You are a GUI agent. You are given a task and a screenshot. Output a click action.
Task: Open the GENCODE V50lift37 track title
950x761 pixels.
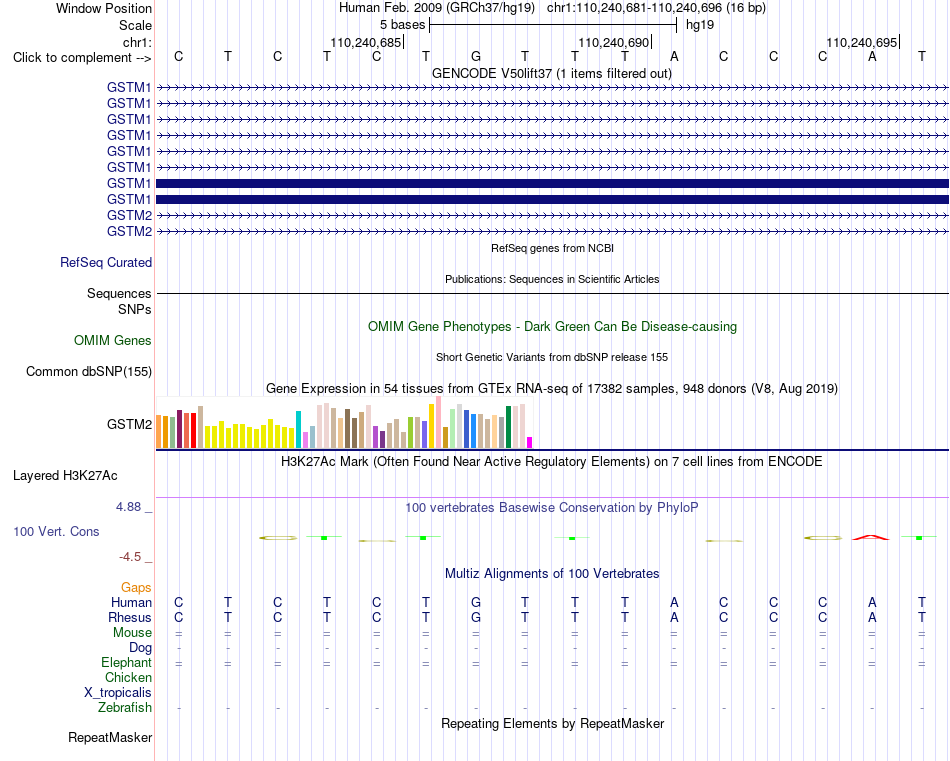pos(552,73)
